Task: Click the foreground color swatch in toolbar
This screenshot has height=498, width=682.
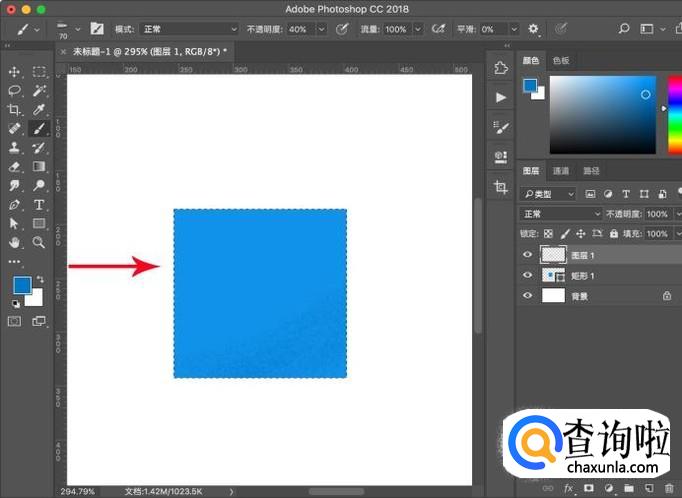Action: pyautogui.click(x=21, y=285)
